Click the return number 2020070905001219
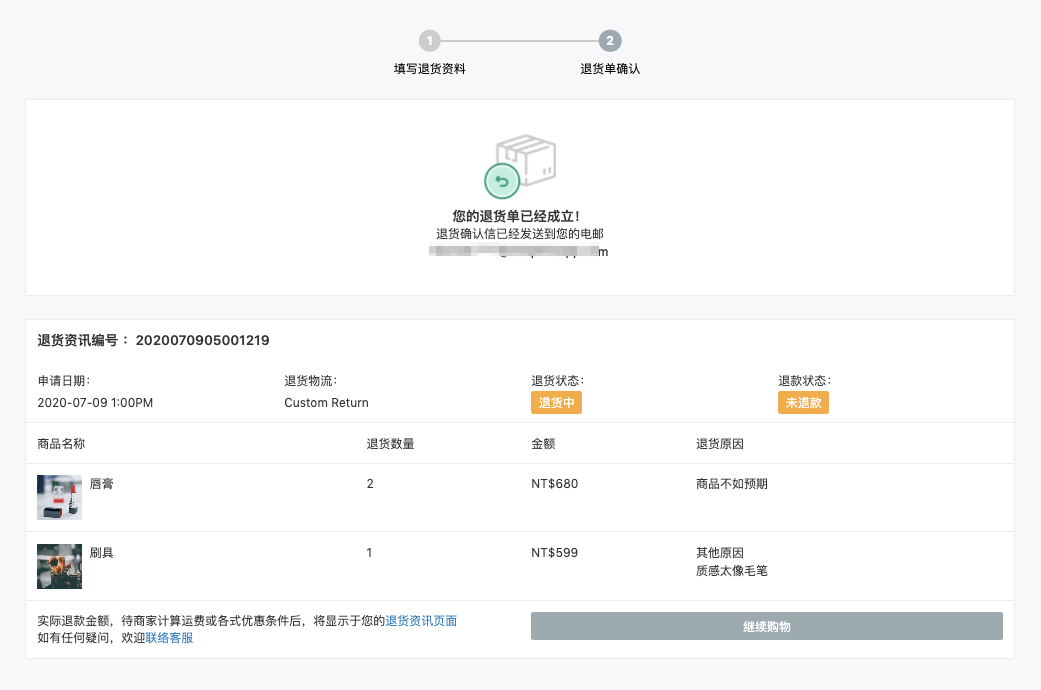 click(x=202, y=340)
